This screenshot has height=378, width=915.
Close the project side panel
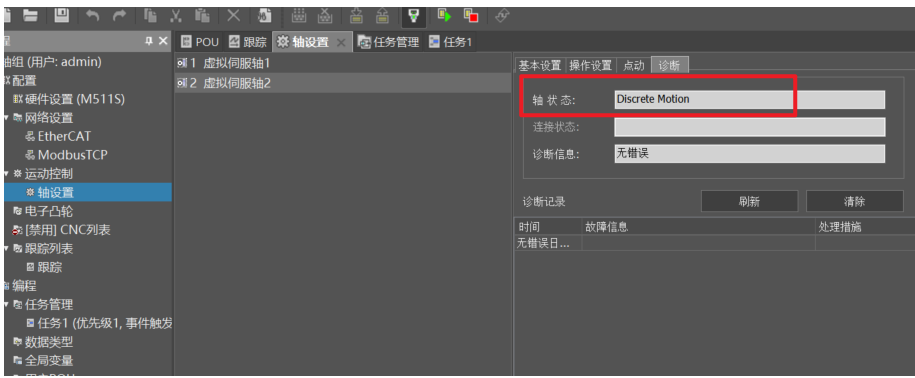pyautogui.click(x=163, y=41)
